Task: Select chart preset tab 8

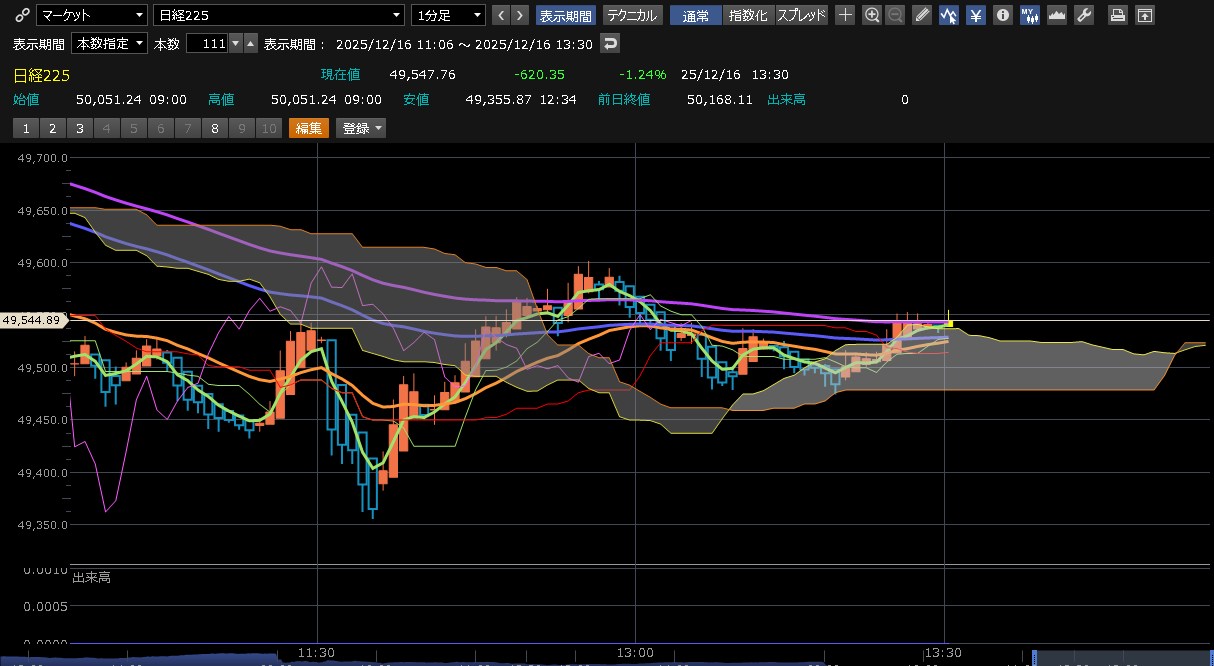Action: (x=215, y=128)
